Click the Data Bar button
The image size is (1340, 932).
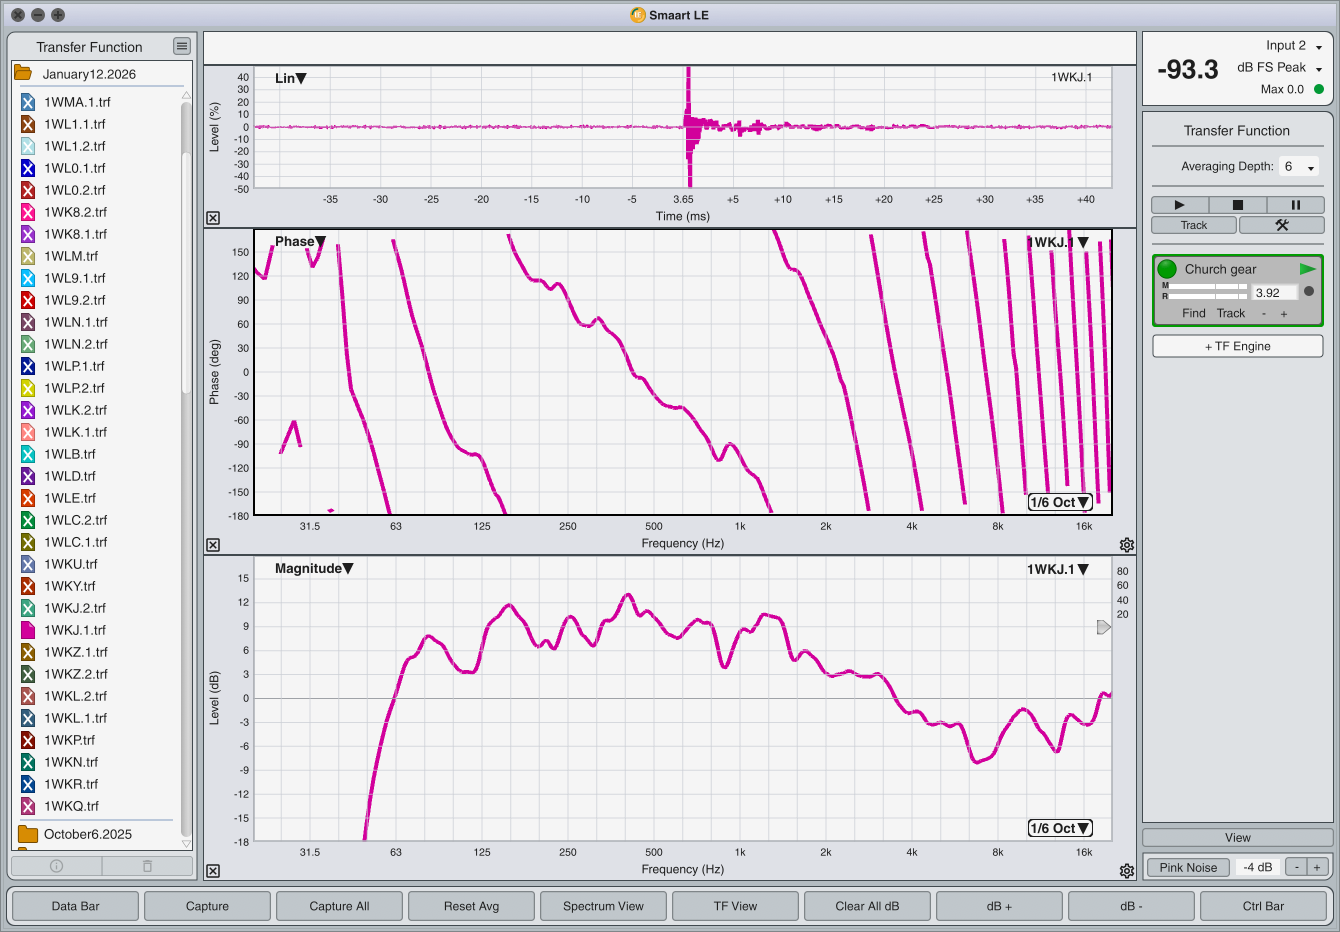pos(76,906)
